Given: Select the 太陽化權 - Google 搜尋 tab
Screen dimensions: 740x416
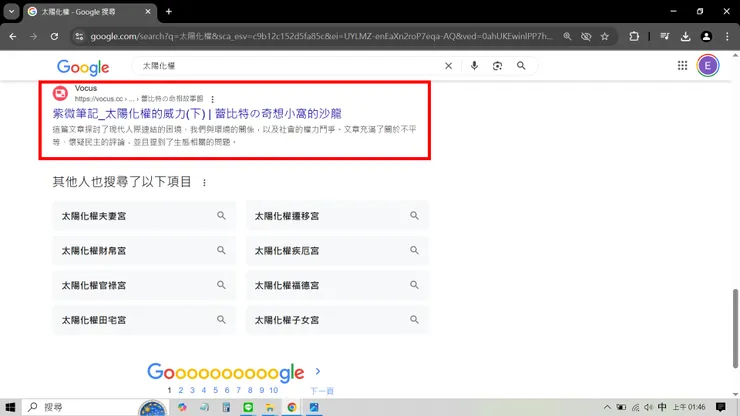Looking at the screenshot, I should pos(90,12).
